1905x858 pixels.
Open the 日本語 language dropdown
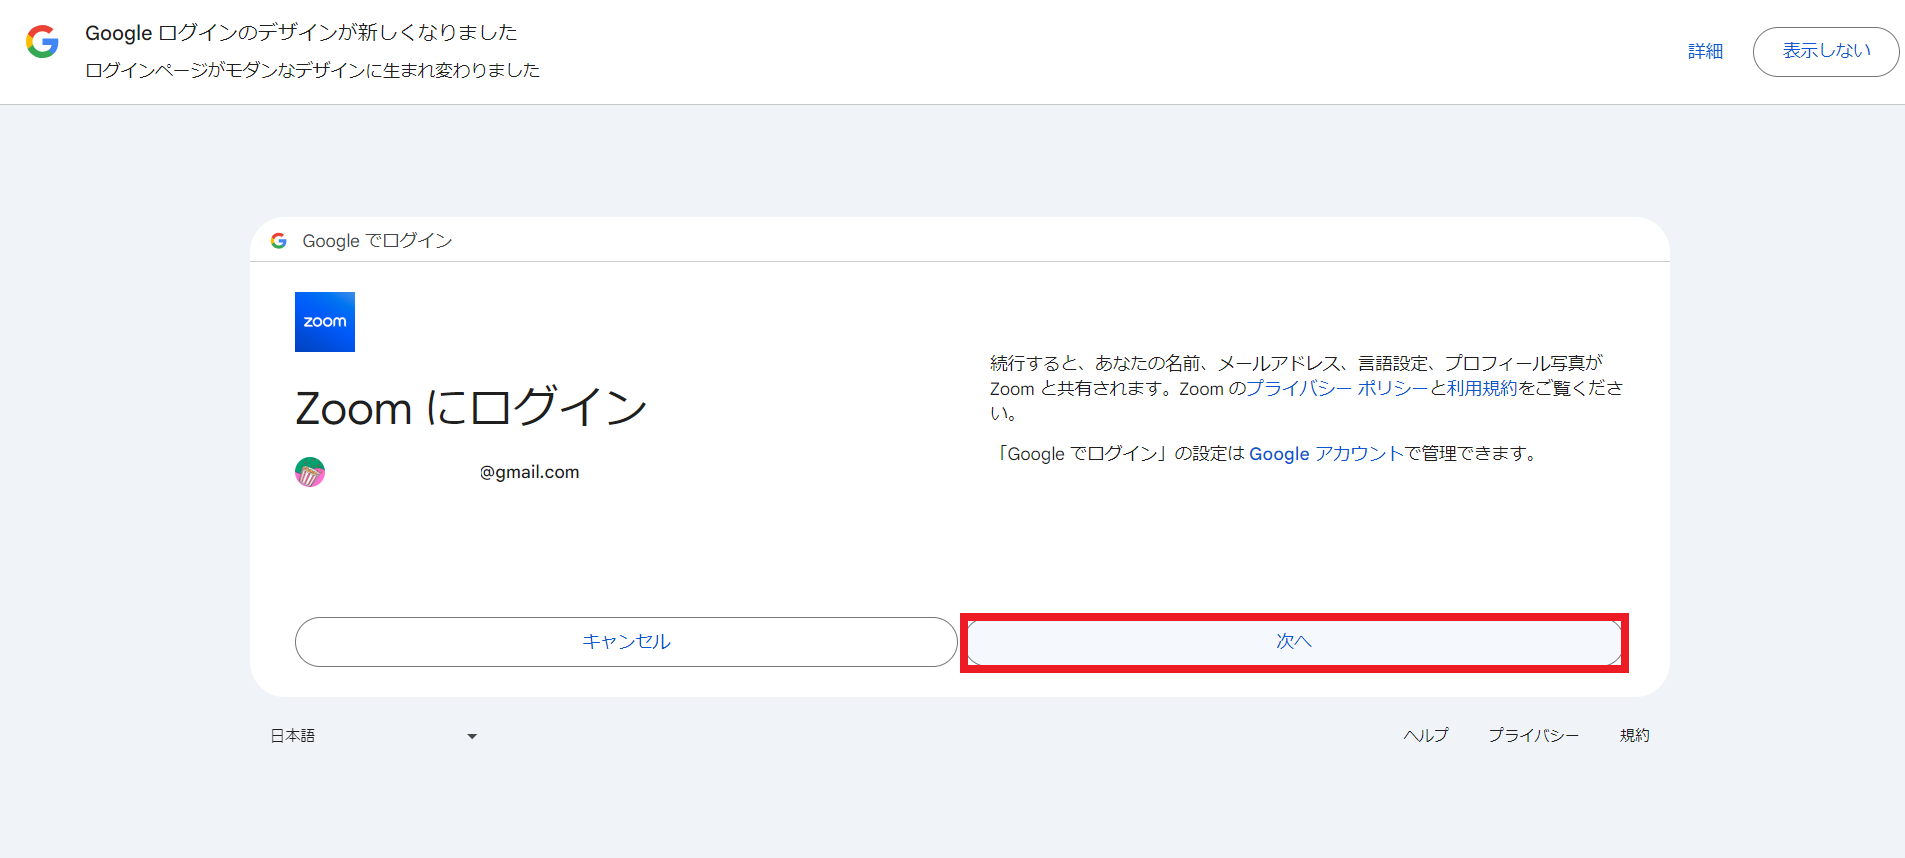(372, 736)
